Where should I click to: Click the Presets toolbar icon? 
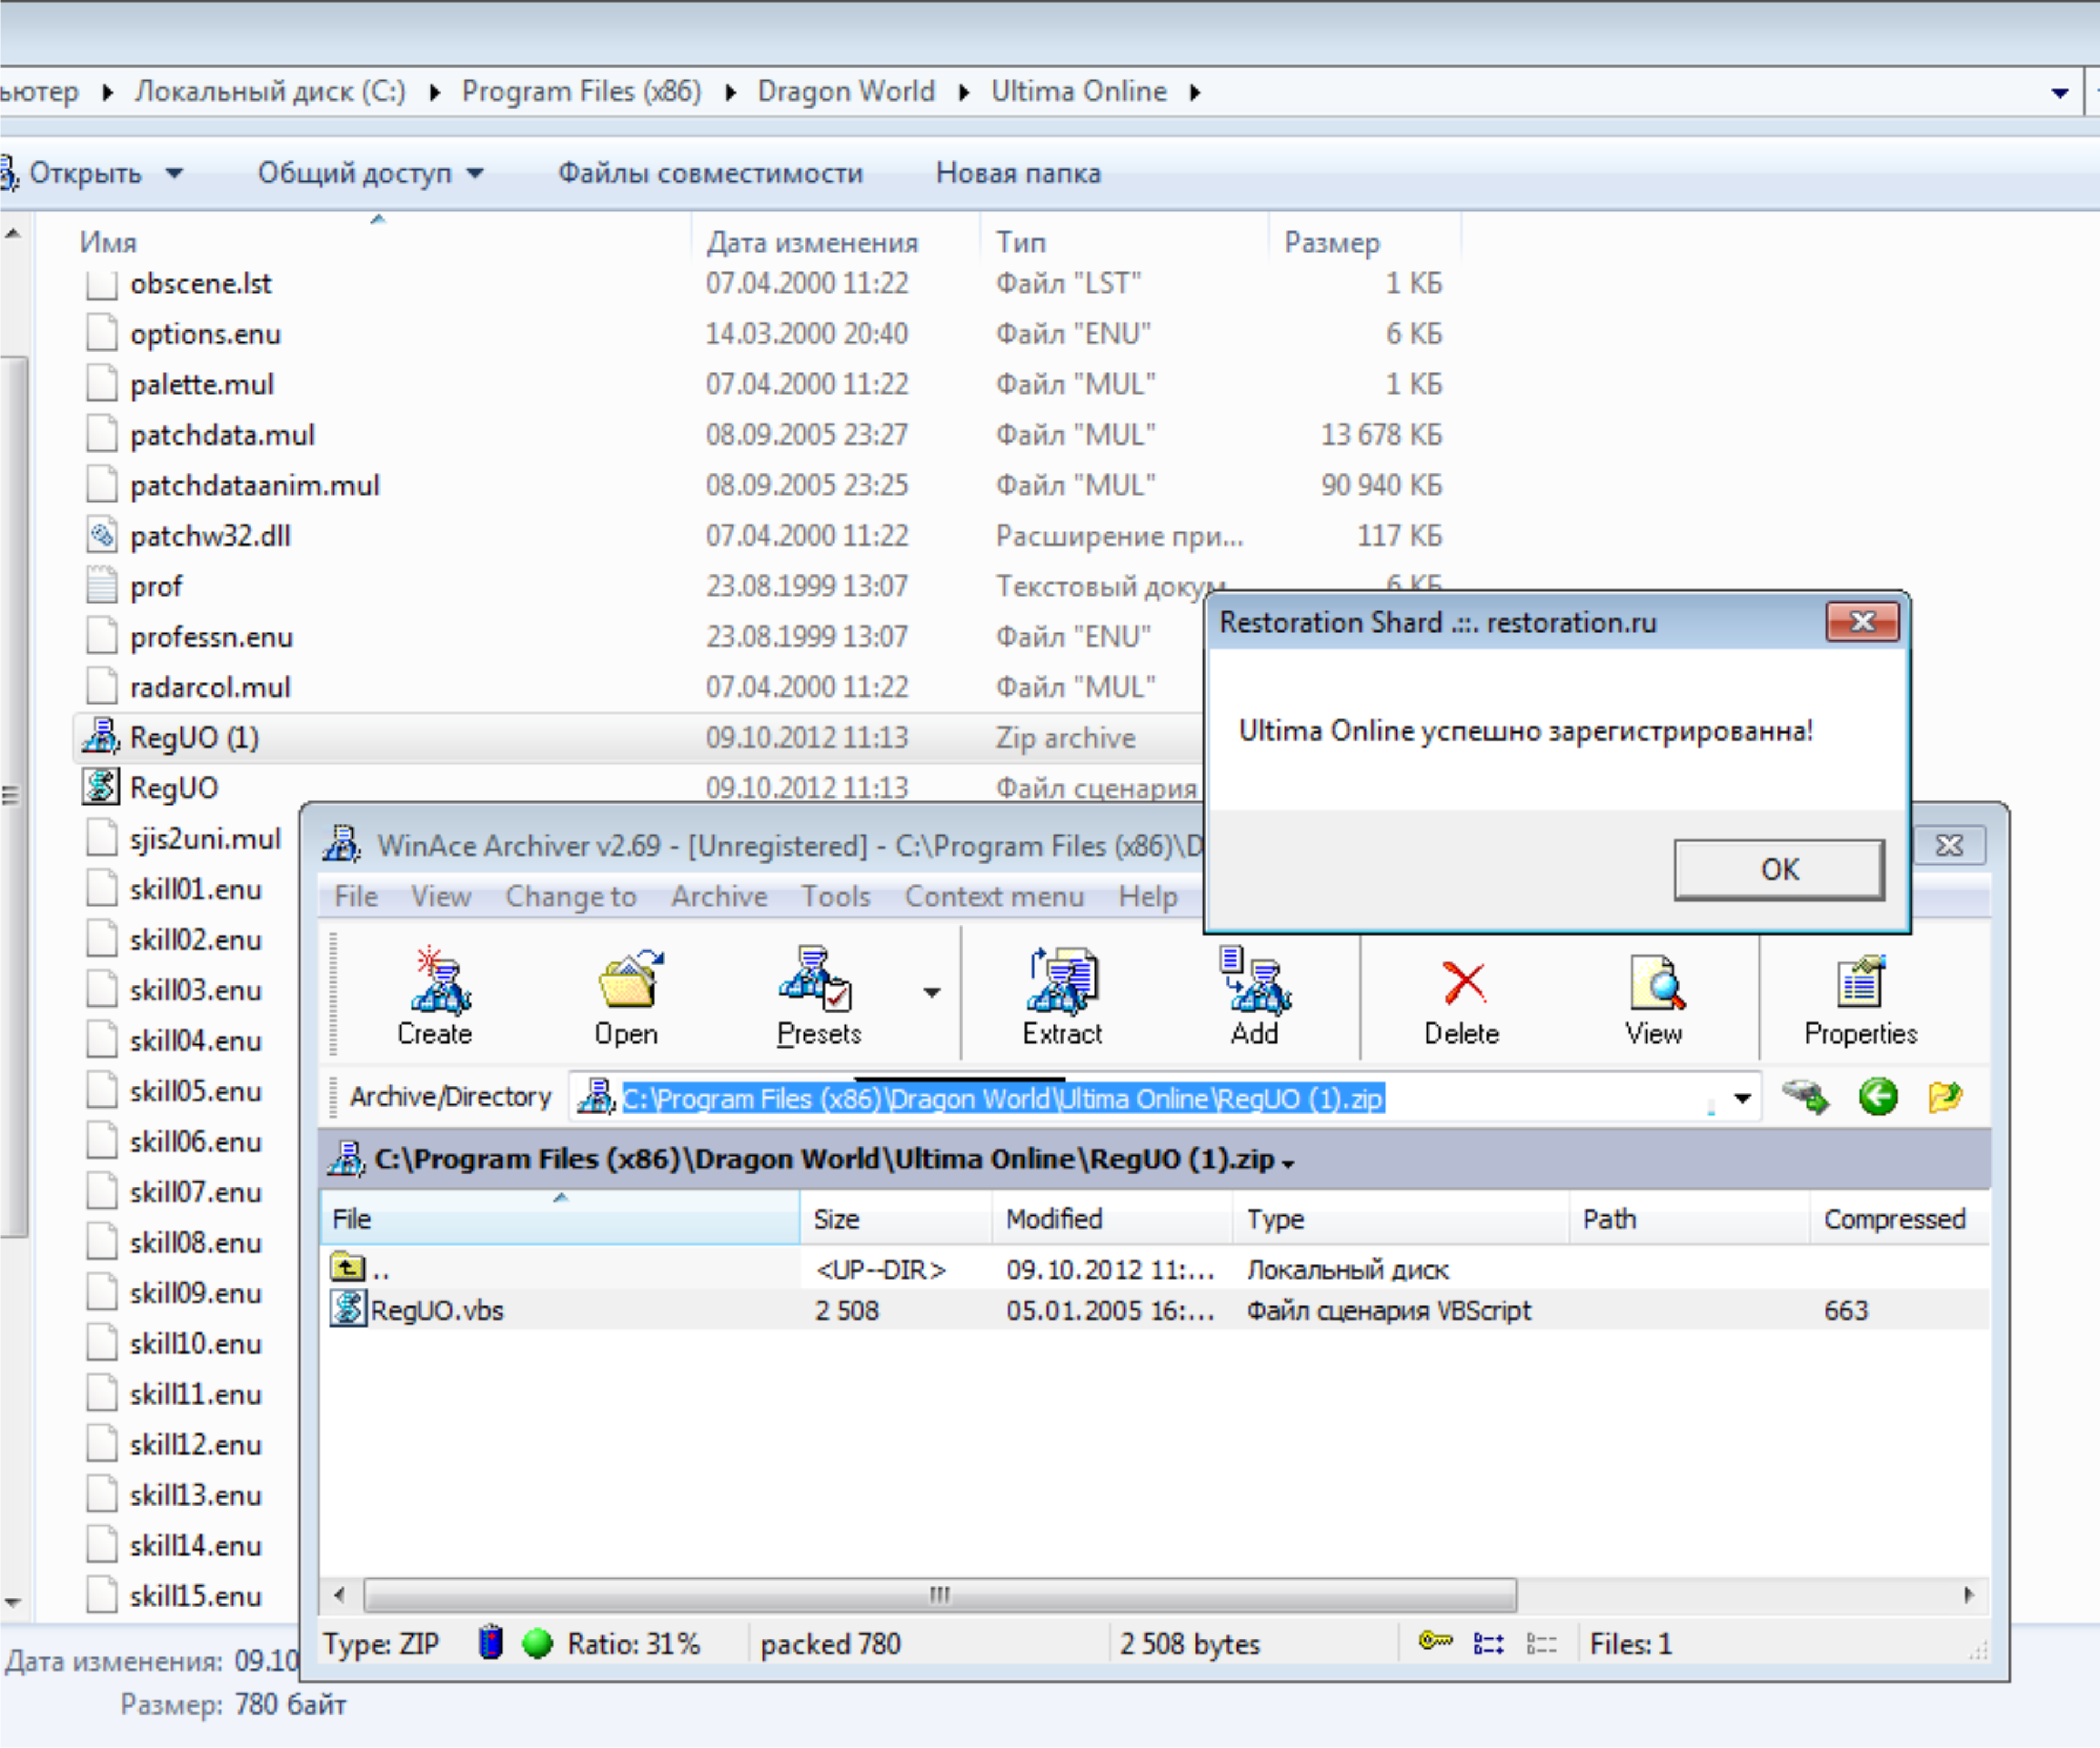tap(816, 982)
